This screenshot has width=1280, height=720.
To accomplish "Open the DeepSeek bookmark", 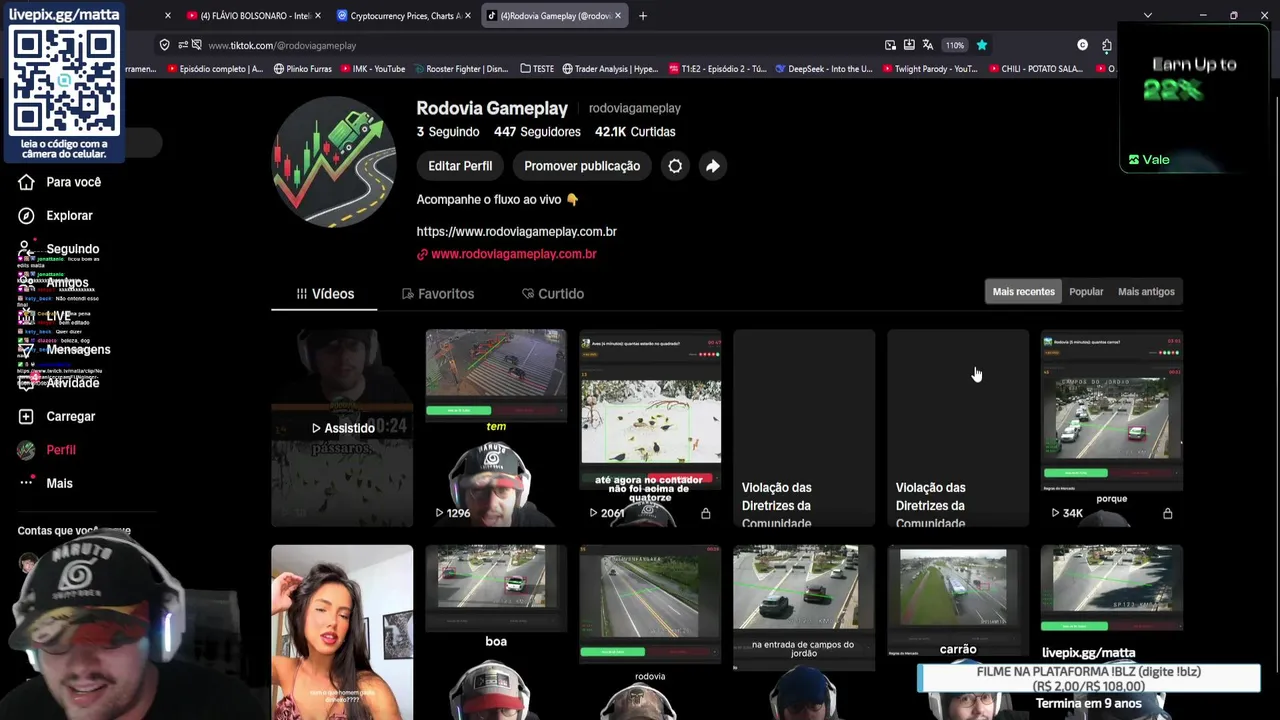I will tap(824, 69).
